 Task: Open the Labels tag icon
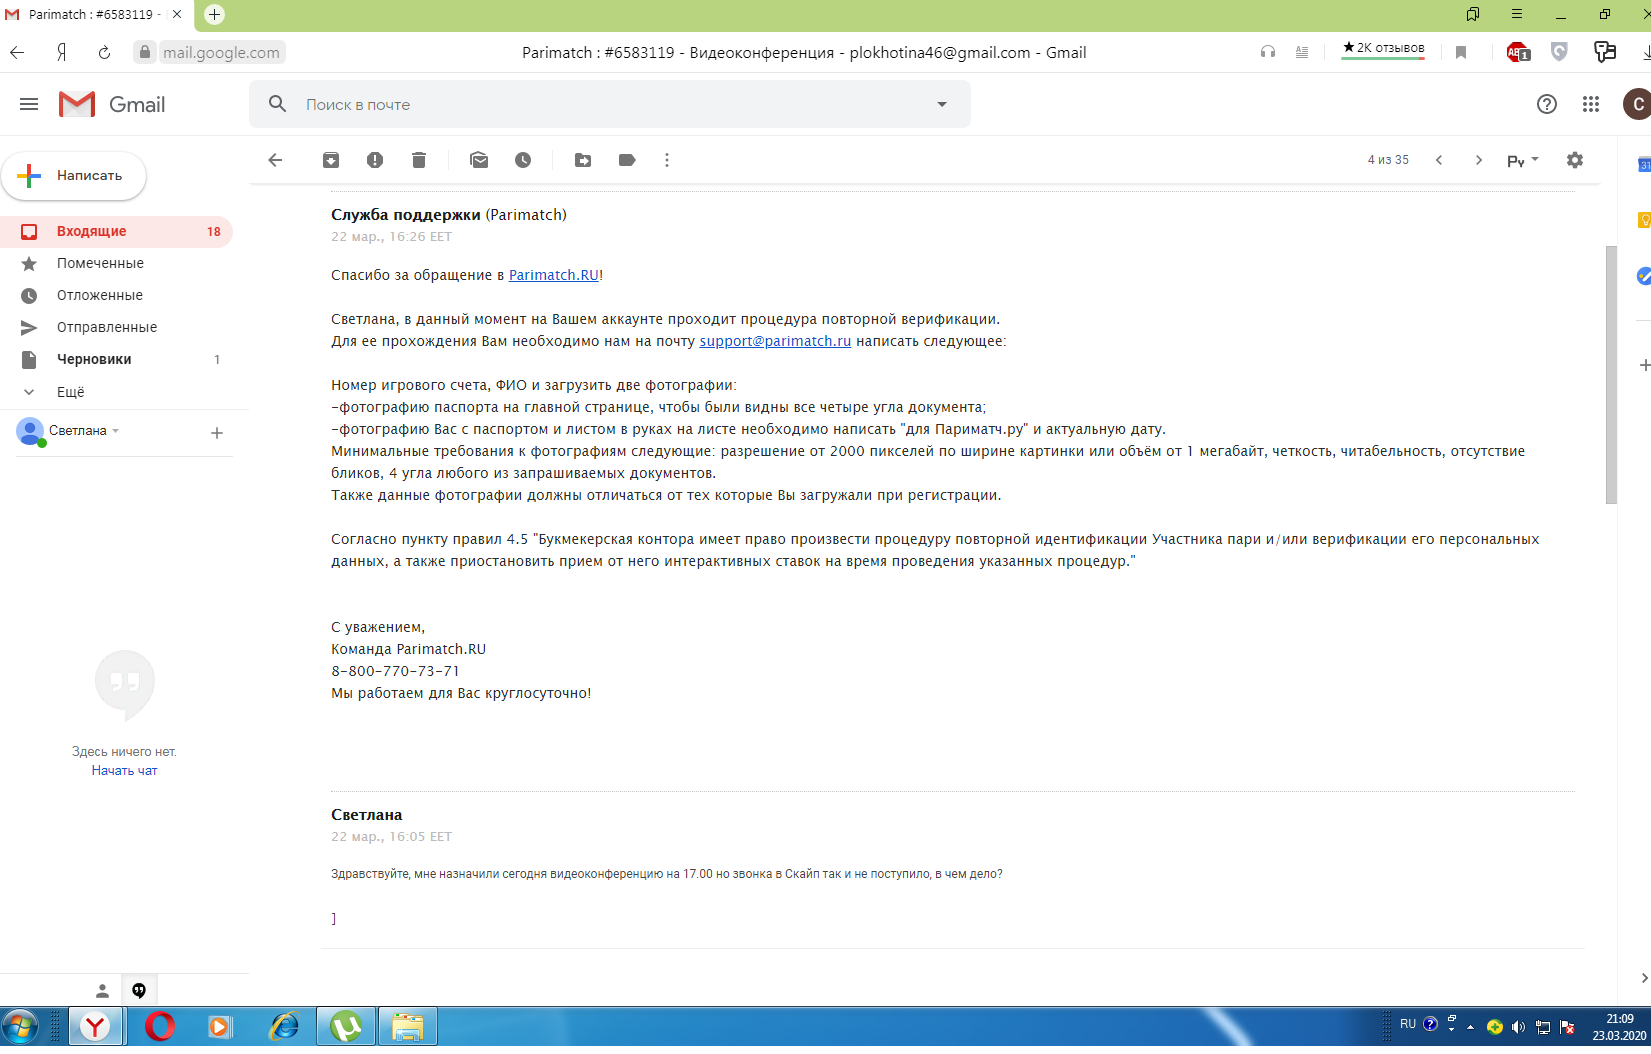627,160
